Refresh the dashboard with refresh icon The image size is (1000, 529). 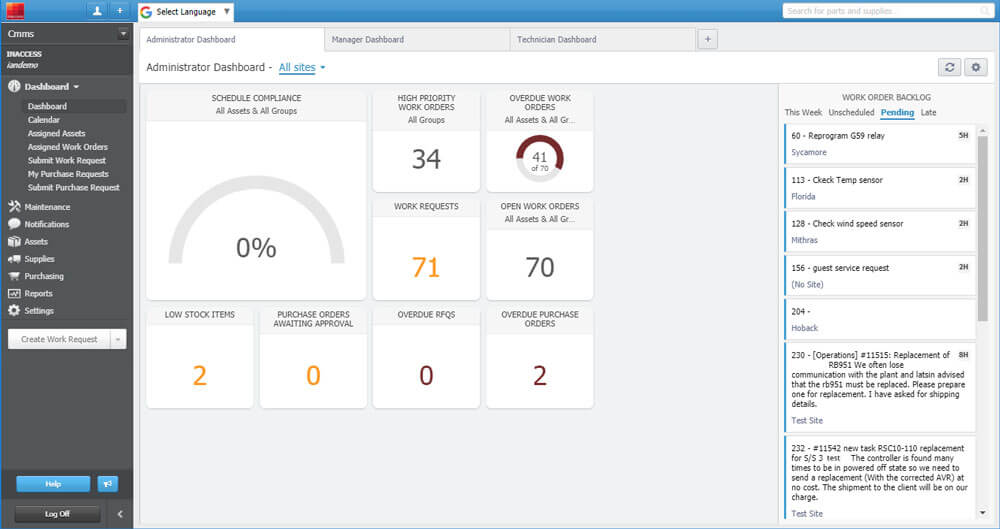click(949, 67)
